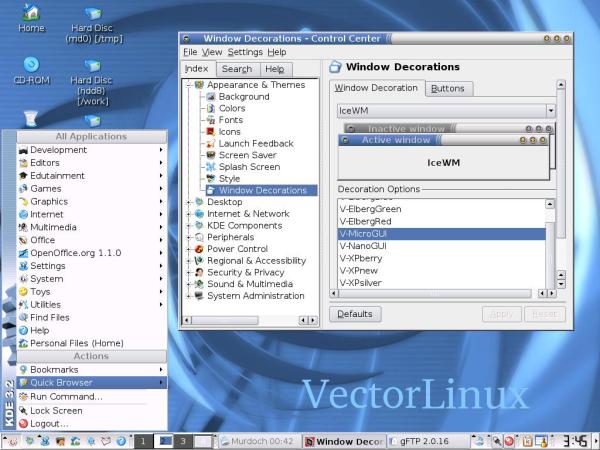Switch to the Search tab
Image resolution: width=600 pixels, height=450 pixels.
coord(237,69)
